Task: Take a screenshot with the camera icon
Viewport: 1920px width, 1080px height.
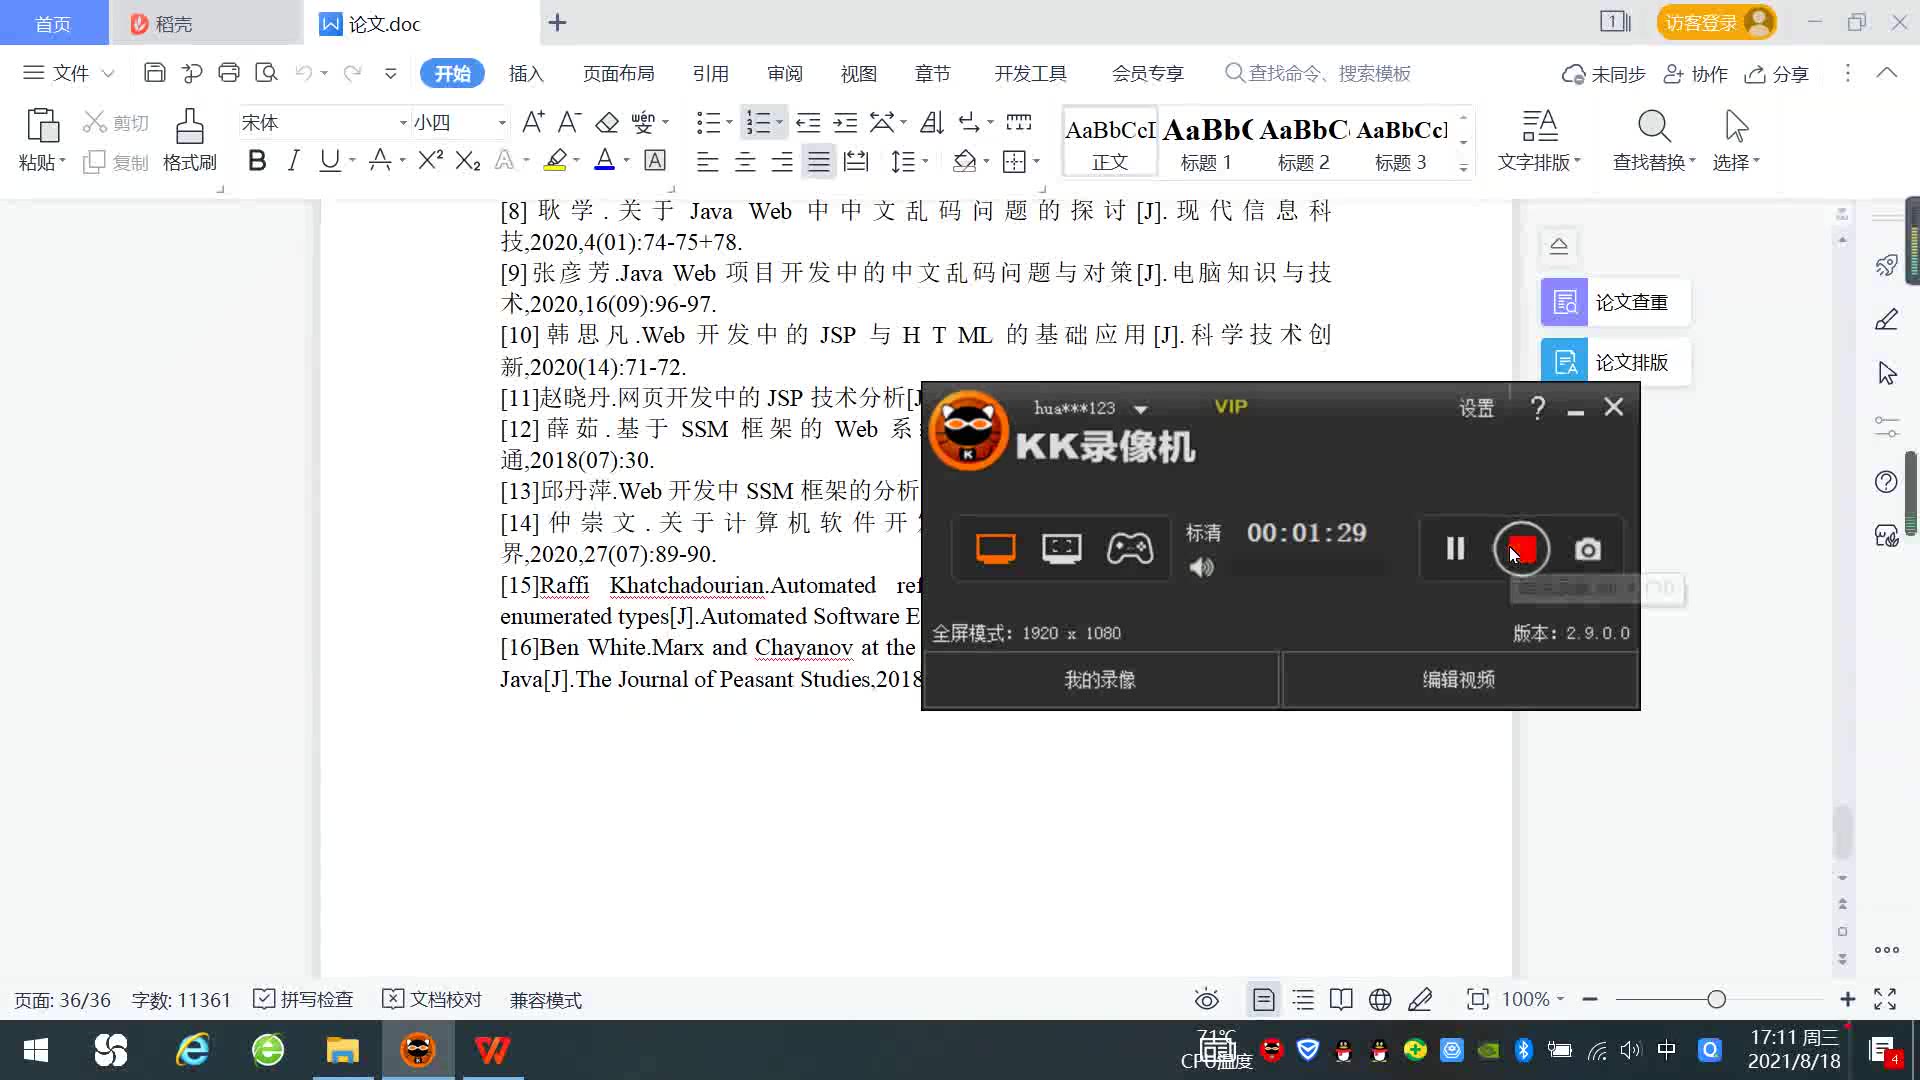Action: click(x=1587, y=549)
